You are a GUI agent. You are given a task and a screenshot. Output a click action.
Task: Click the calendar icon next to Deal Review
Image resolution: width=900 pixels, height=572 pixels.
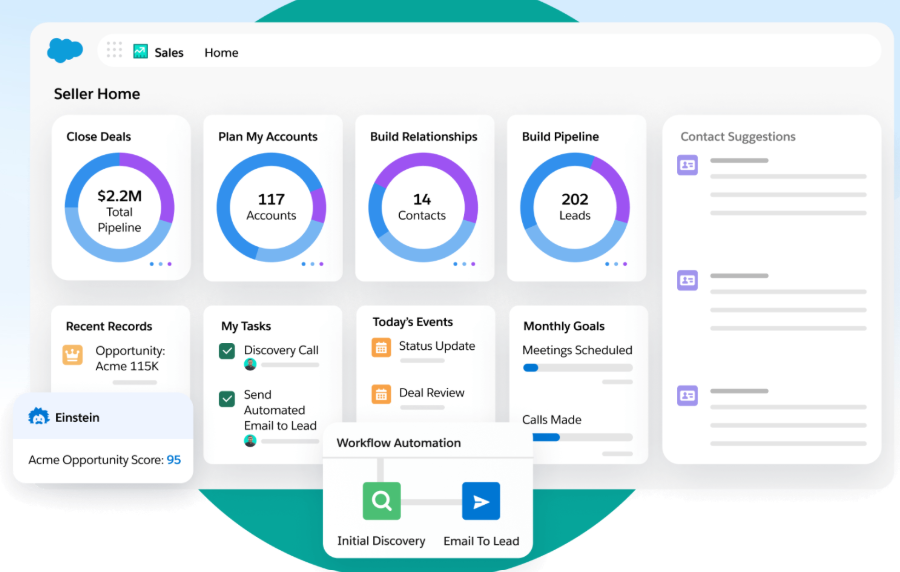[x=381, y=394]
